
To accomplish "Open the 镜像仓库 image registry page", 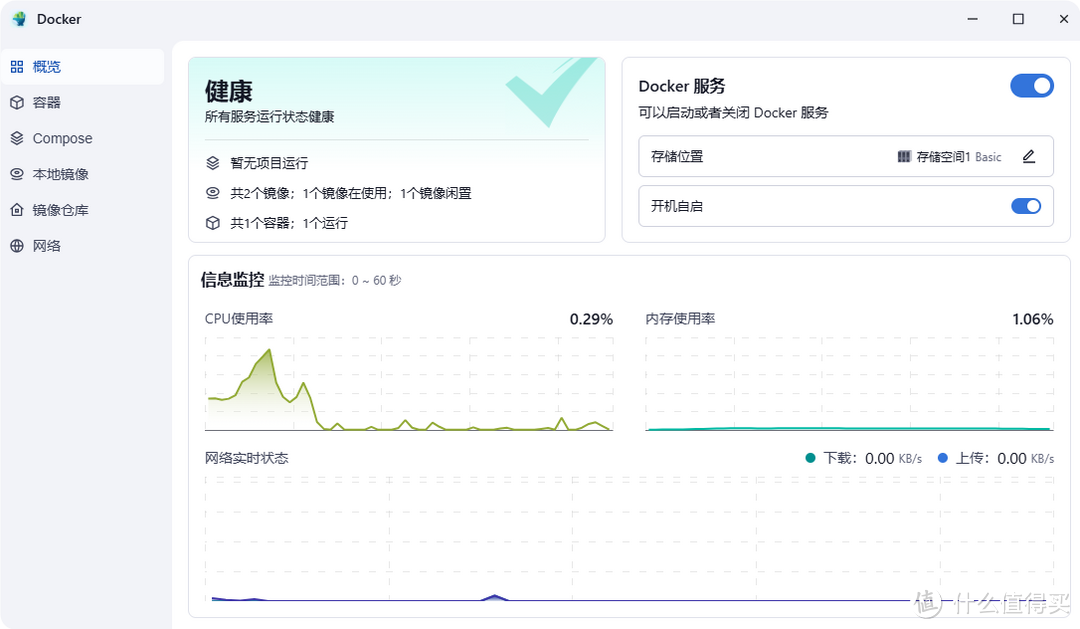I will click(82, 210).
